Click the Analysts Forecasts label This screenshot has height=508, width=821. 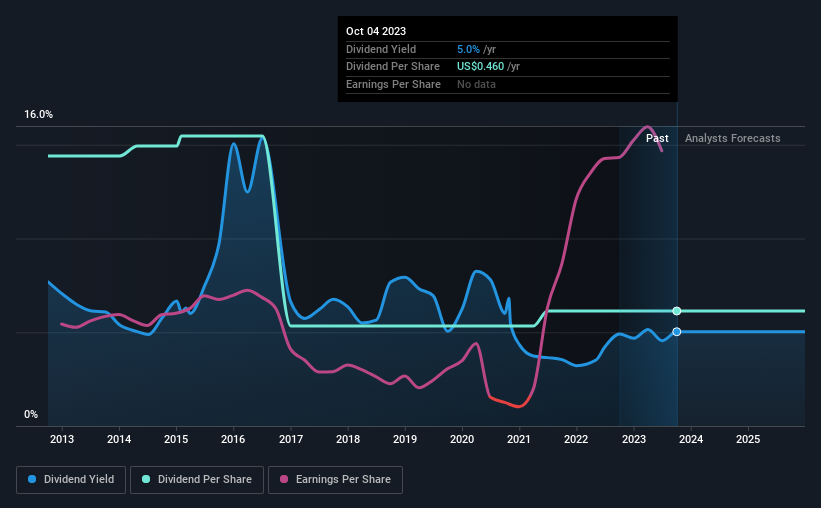click(733, 138)
